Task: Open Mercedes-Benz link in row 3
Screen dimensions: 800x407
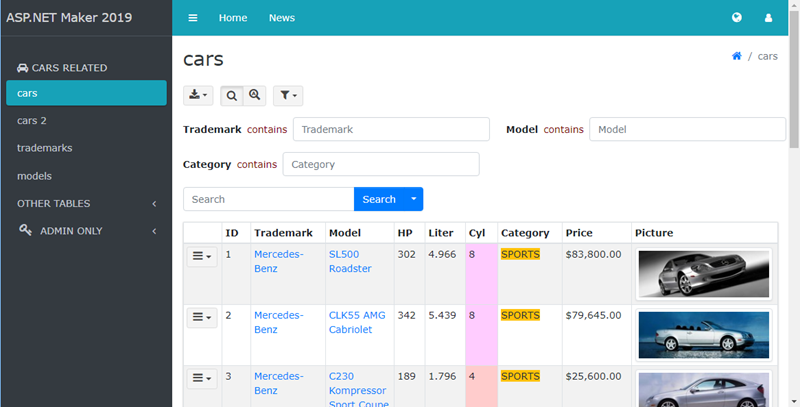Action: click(x=279, y=383)
